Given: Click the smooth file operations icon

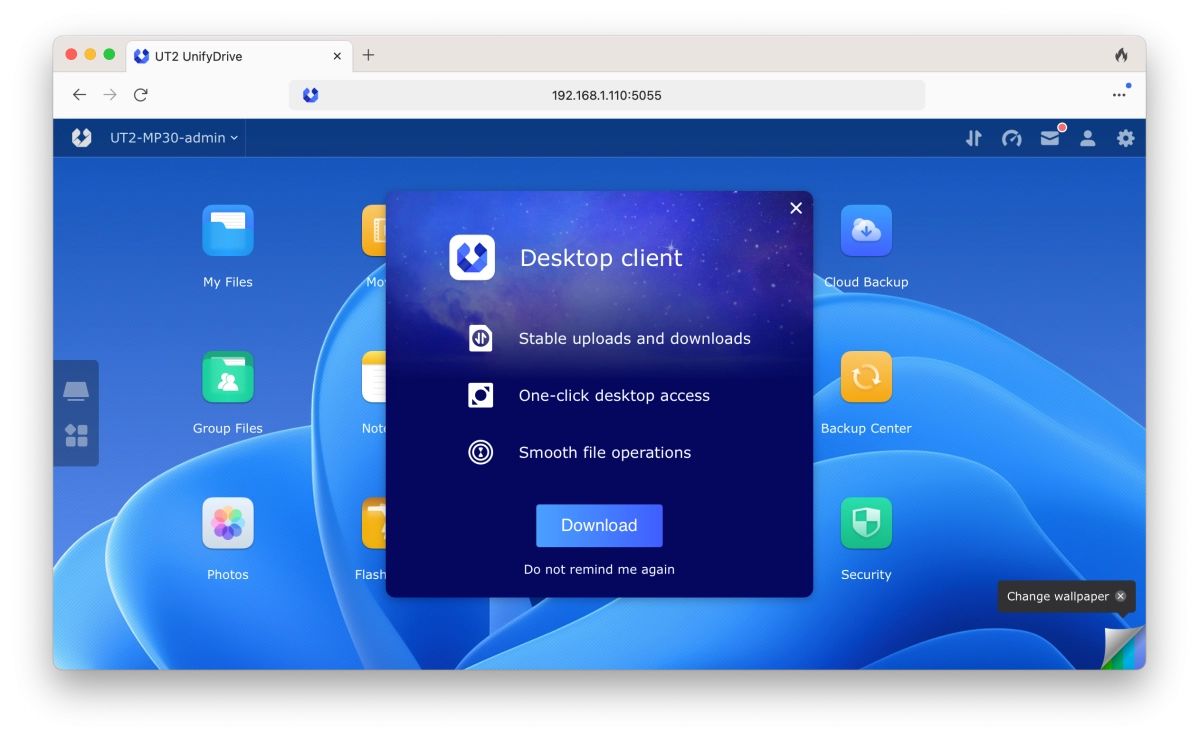Looking at the screenshot, I should pyautogui.click(x=480, y=453).
